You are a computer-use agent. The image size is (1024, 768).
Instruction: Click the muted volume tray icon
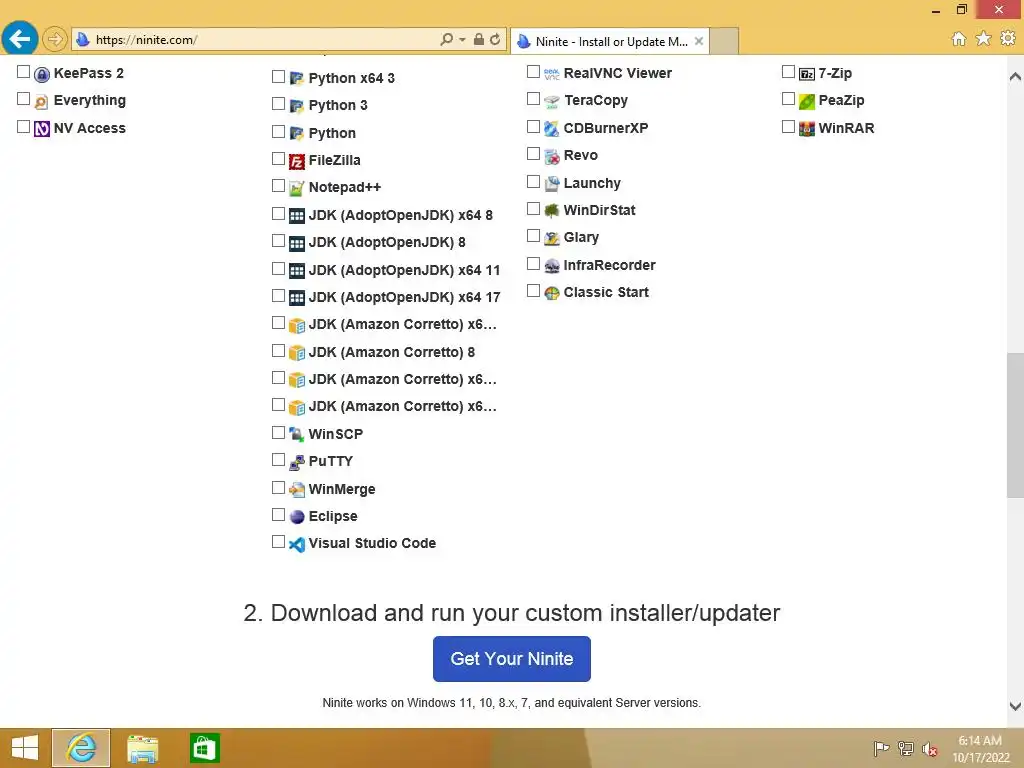[x=930, y=749]
